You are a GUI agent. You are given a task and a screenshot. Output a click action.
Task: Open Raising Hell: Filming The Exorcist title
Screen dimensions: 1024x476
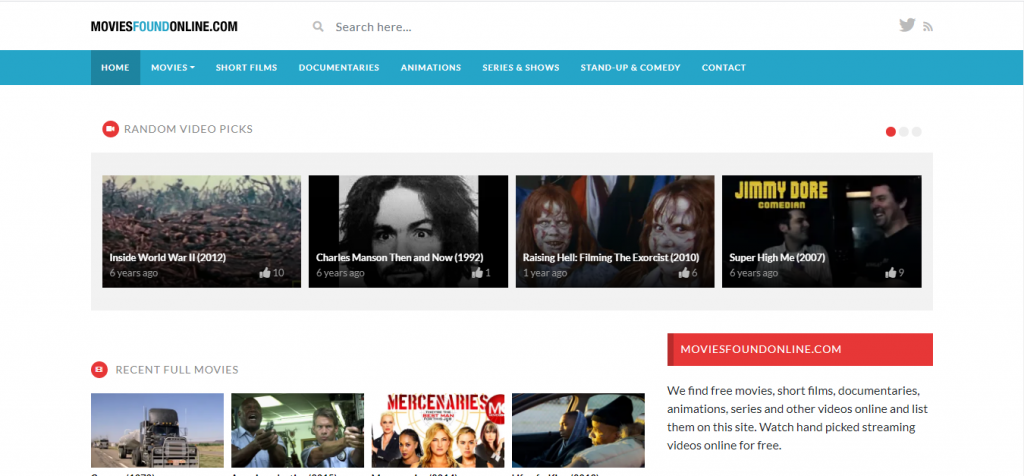611,257
